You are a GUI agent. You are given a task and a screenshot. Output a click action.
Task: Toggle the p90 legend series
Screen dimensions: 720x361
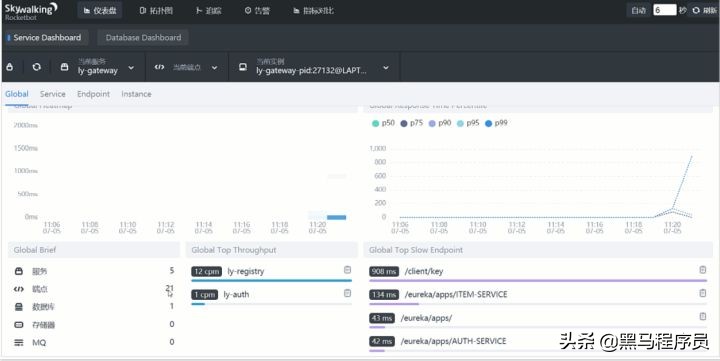pos(439,123)
